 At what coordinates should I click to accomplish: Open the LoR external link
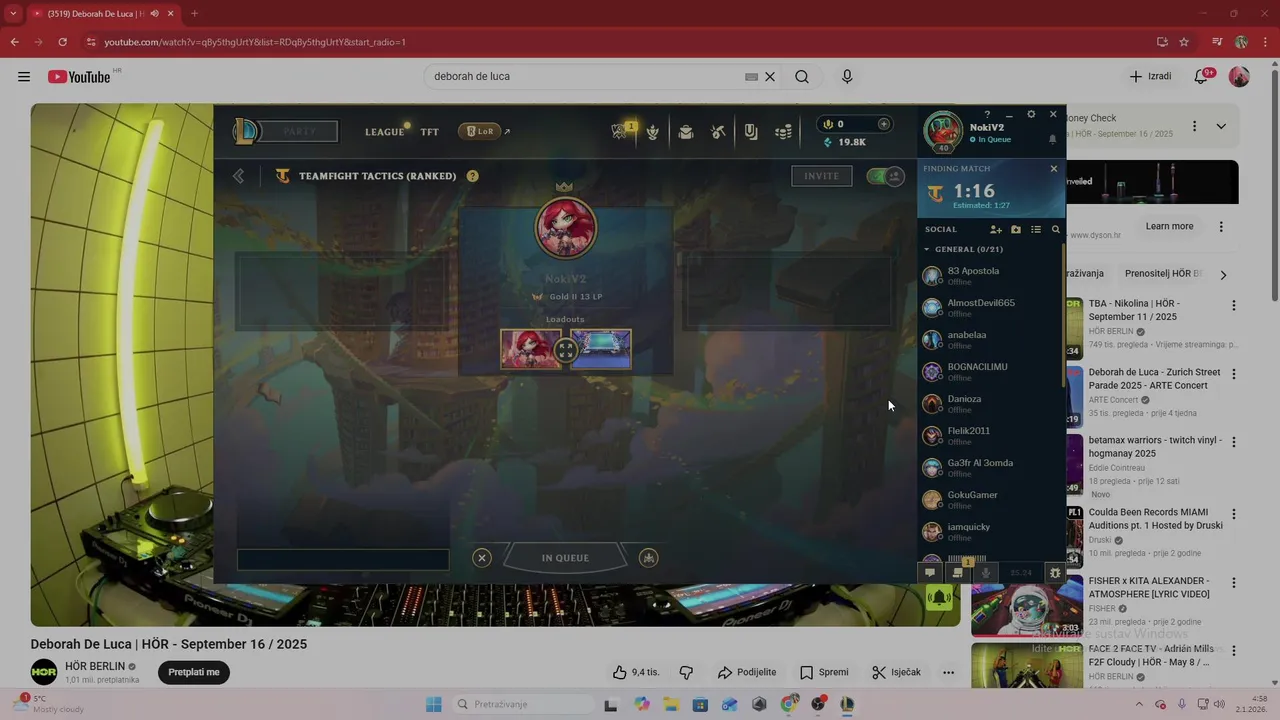484,131
